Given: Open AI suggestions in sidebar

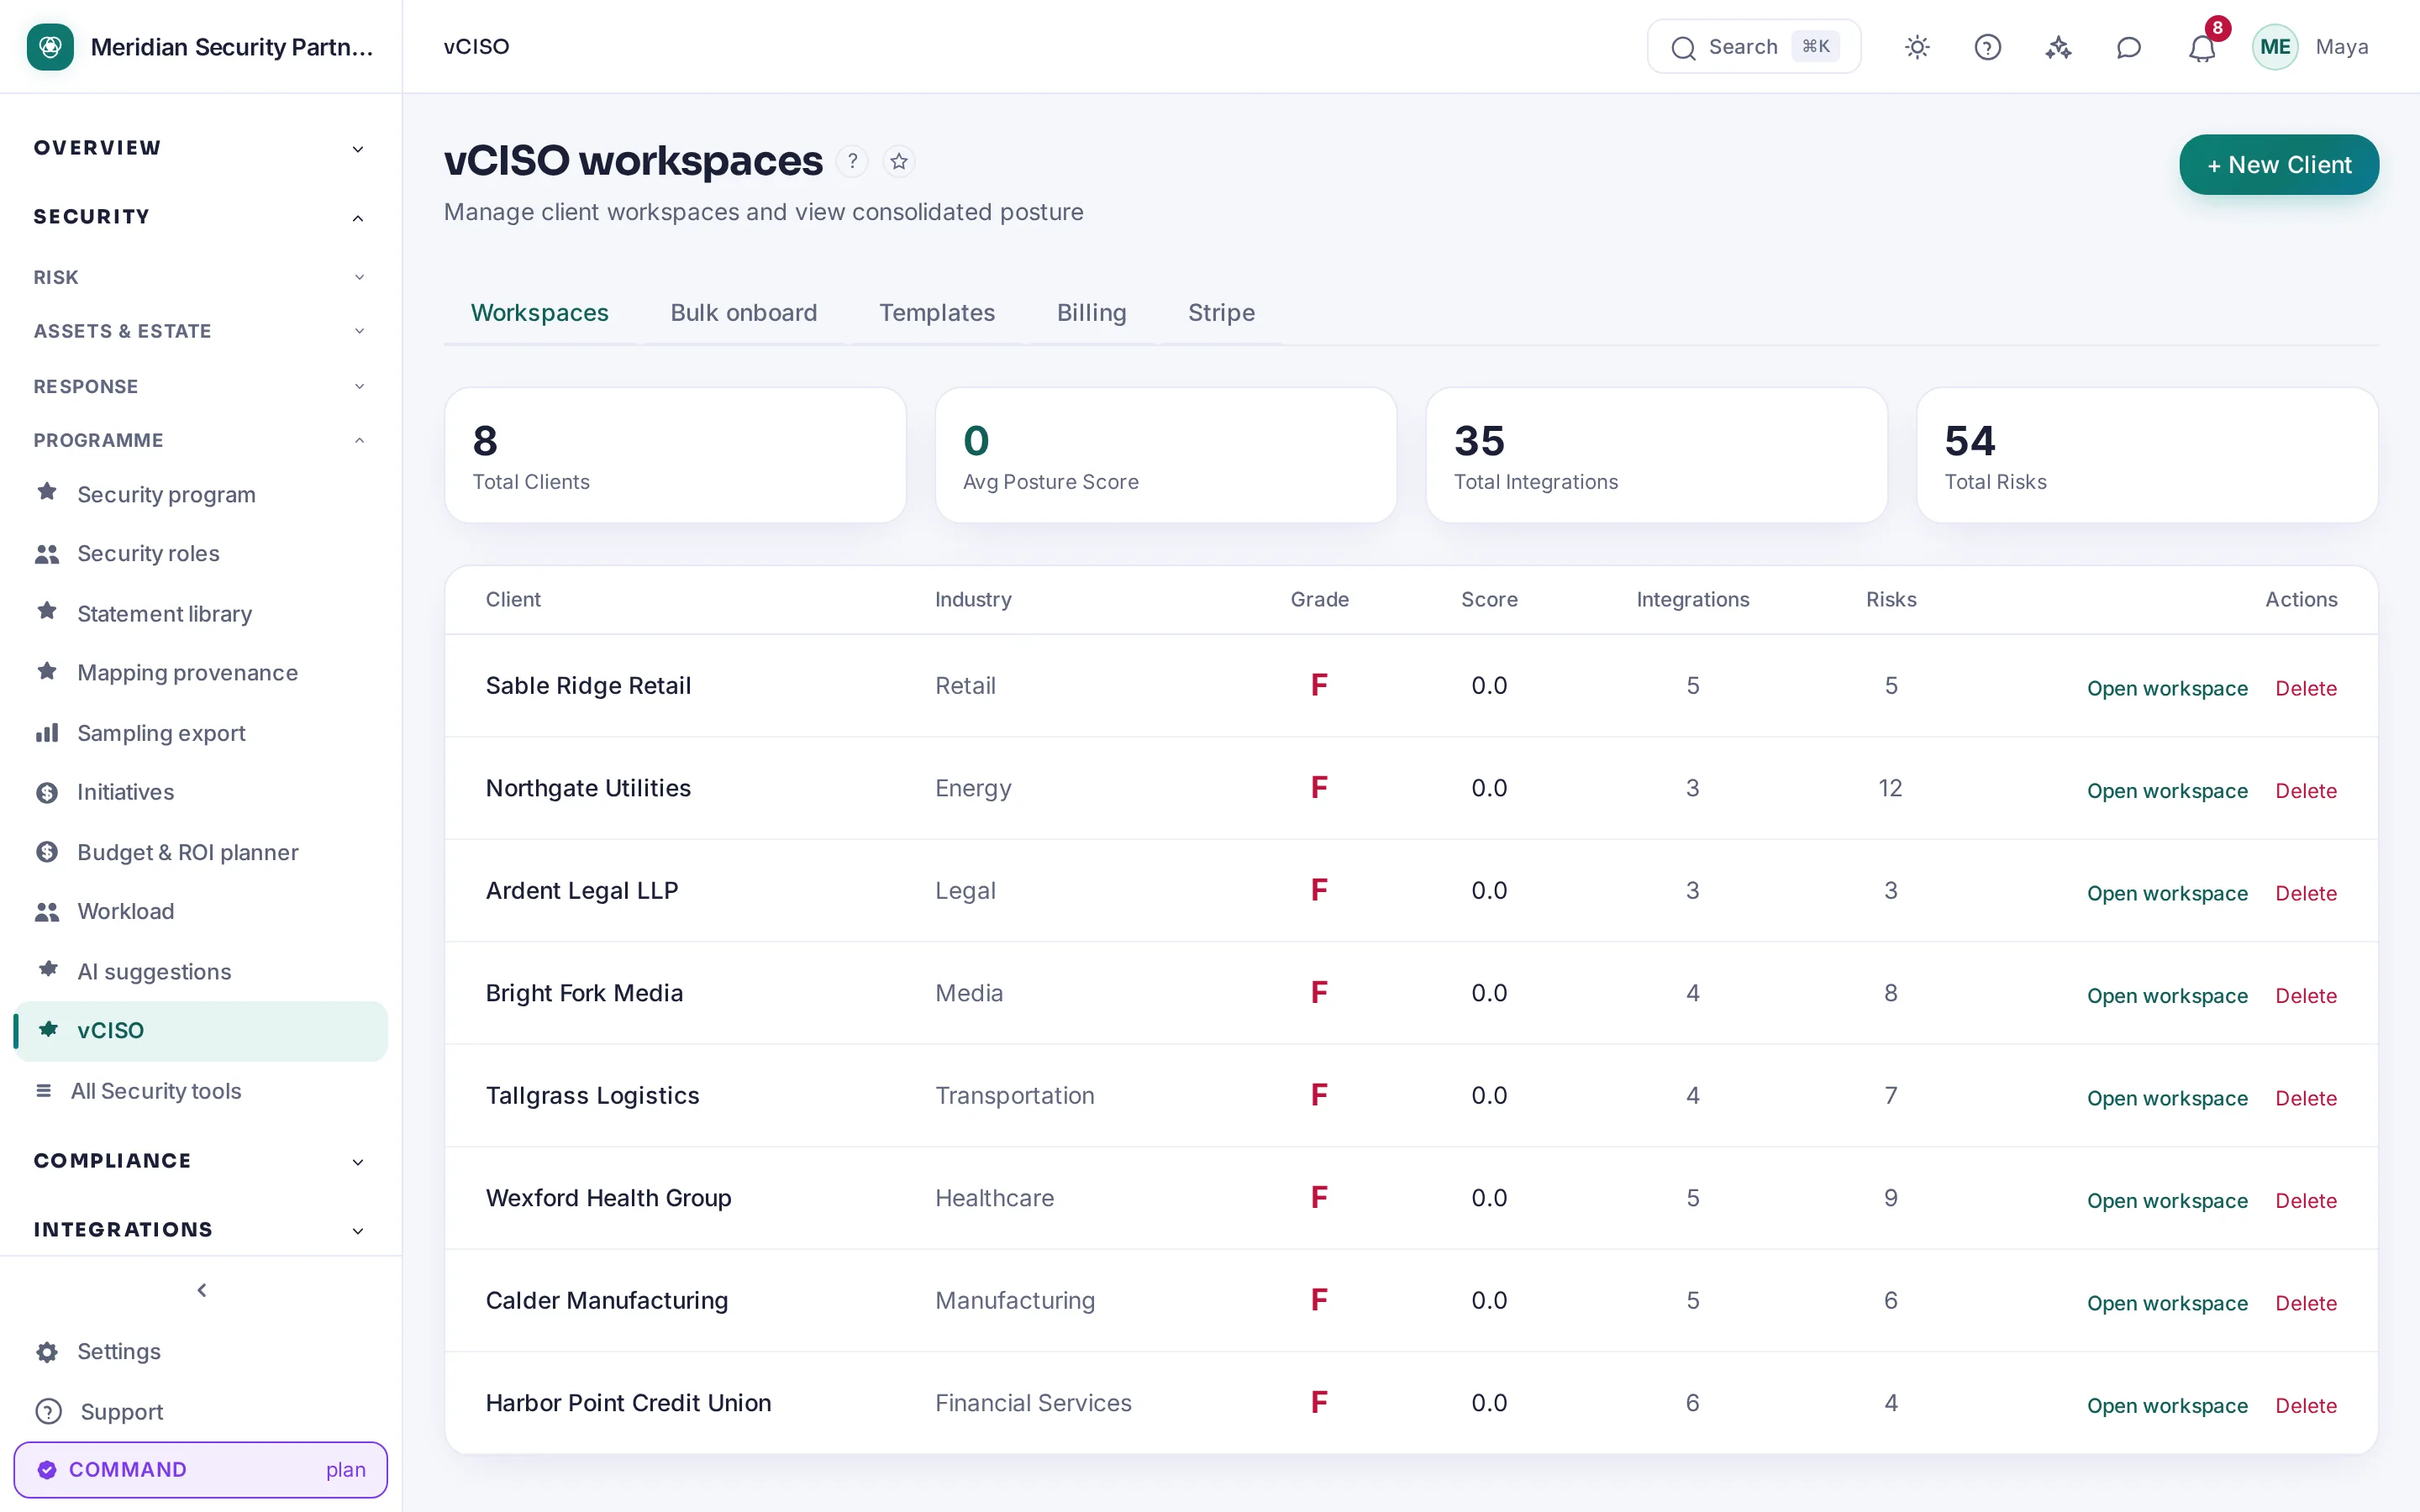Looking at the screenshot, I should [200, 971].
